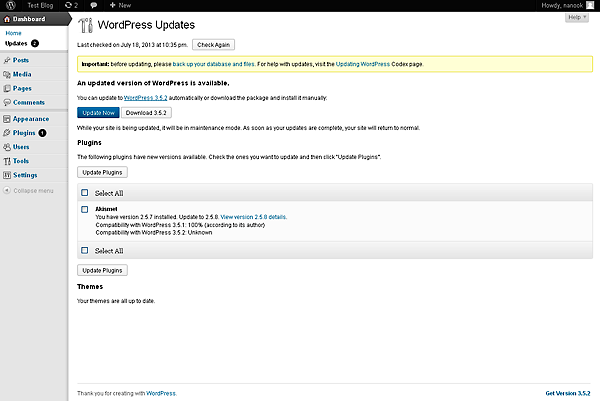Click the blue Update Now button
Image resolution: width=600 pixels, height=401 pixels.
pyautogui.click(x=98, y=113)
